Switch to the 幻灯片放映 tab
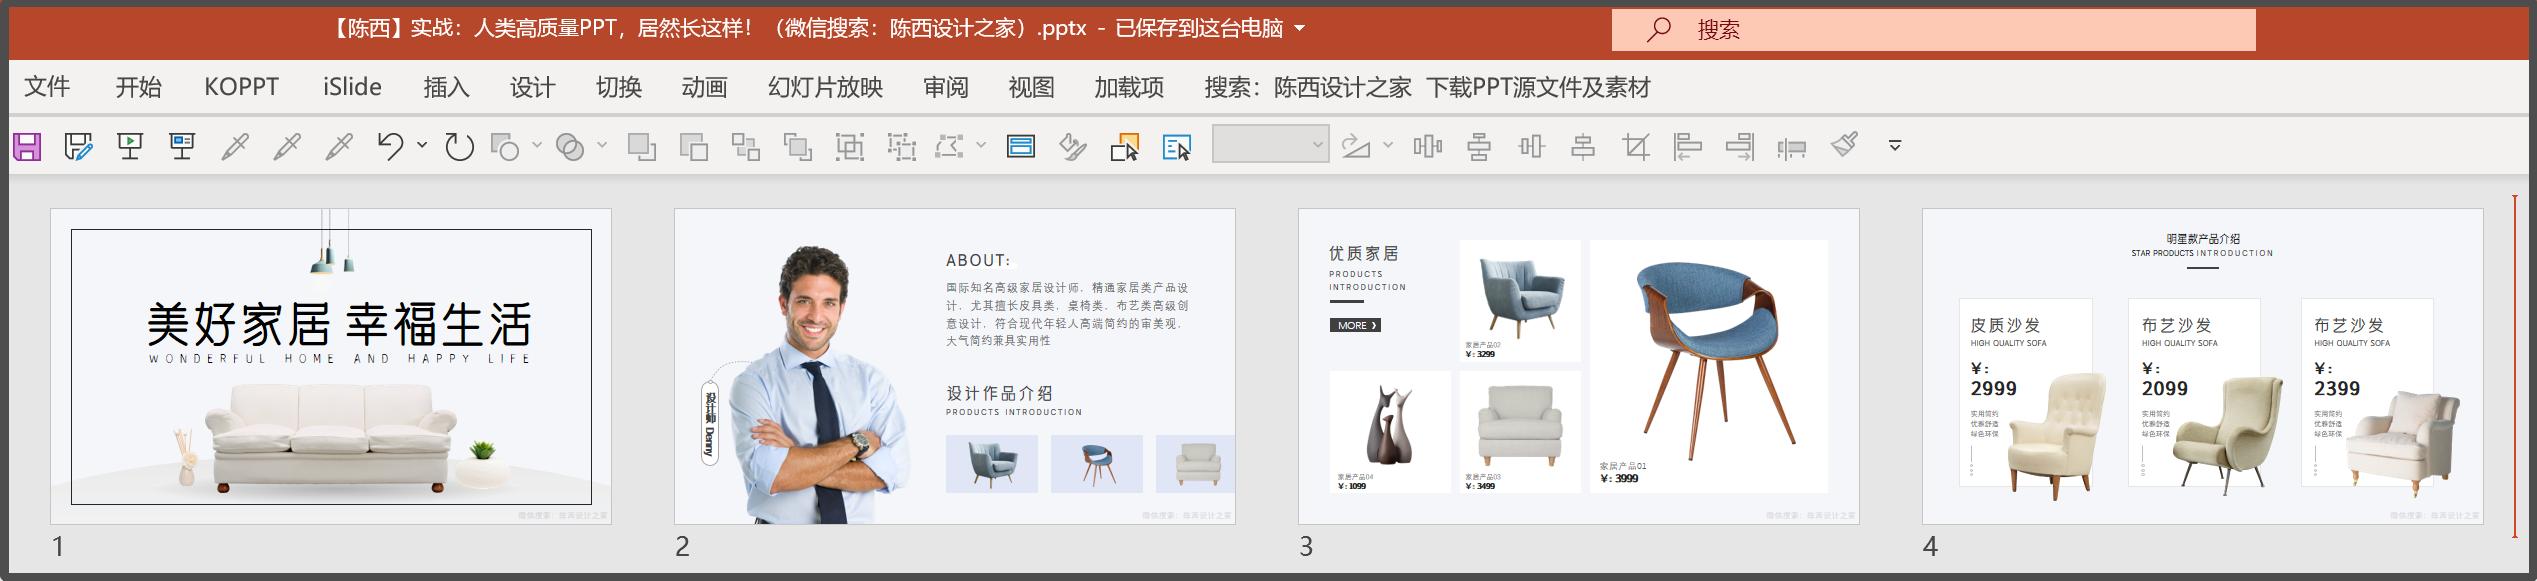 pos(825,87)
